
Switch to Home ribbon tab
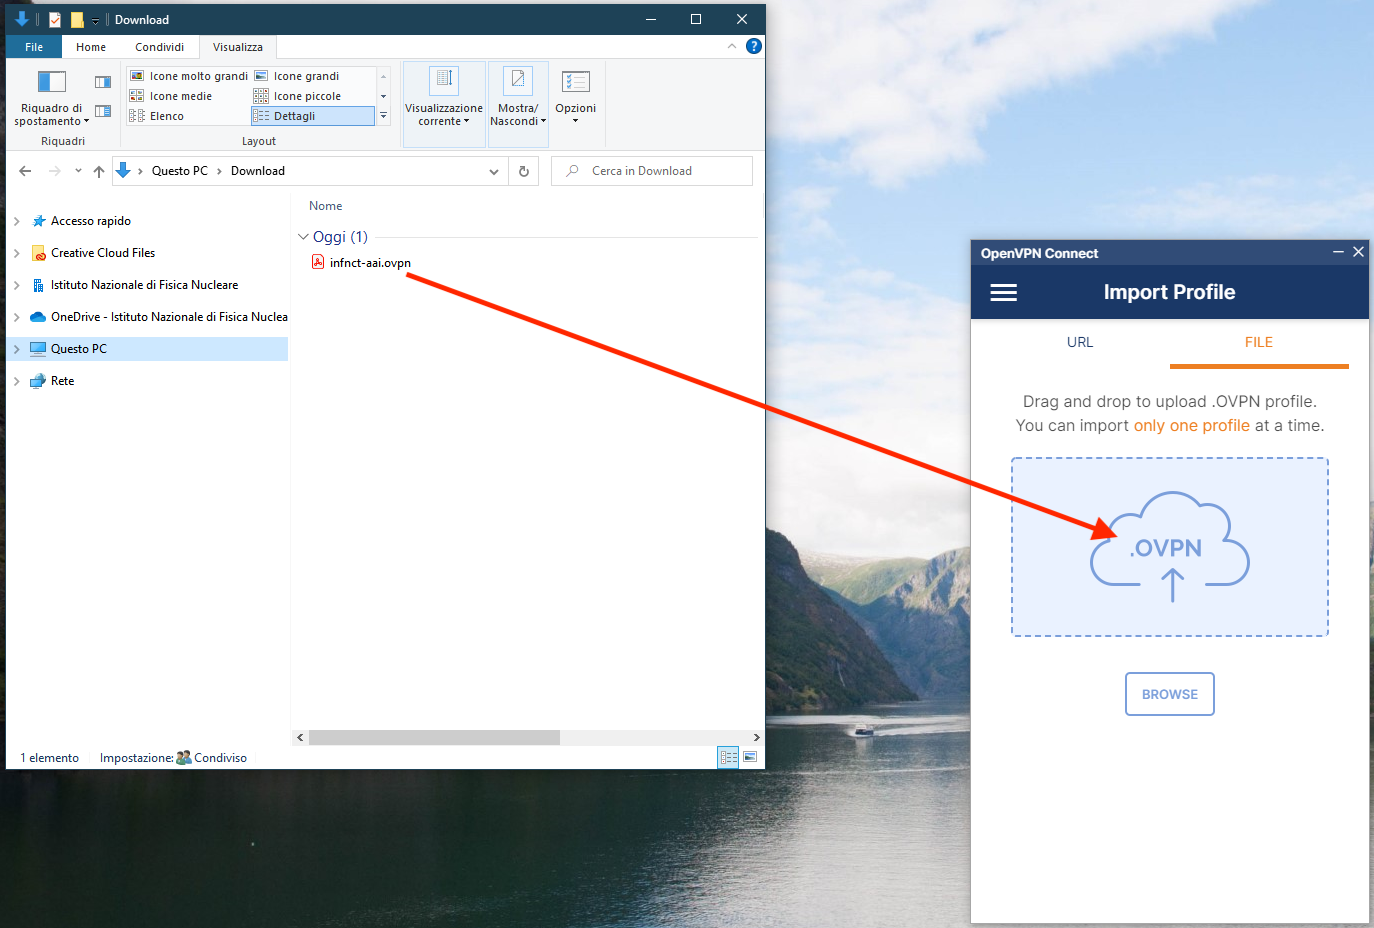[x=91, y=47]
